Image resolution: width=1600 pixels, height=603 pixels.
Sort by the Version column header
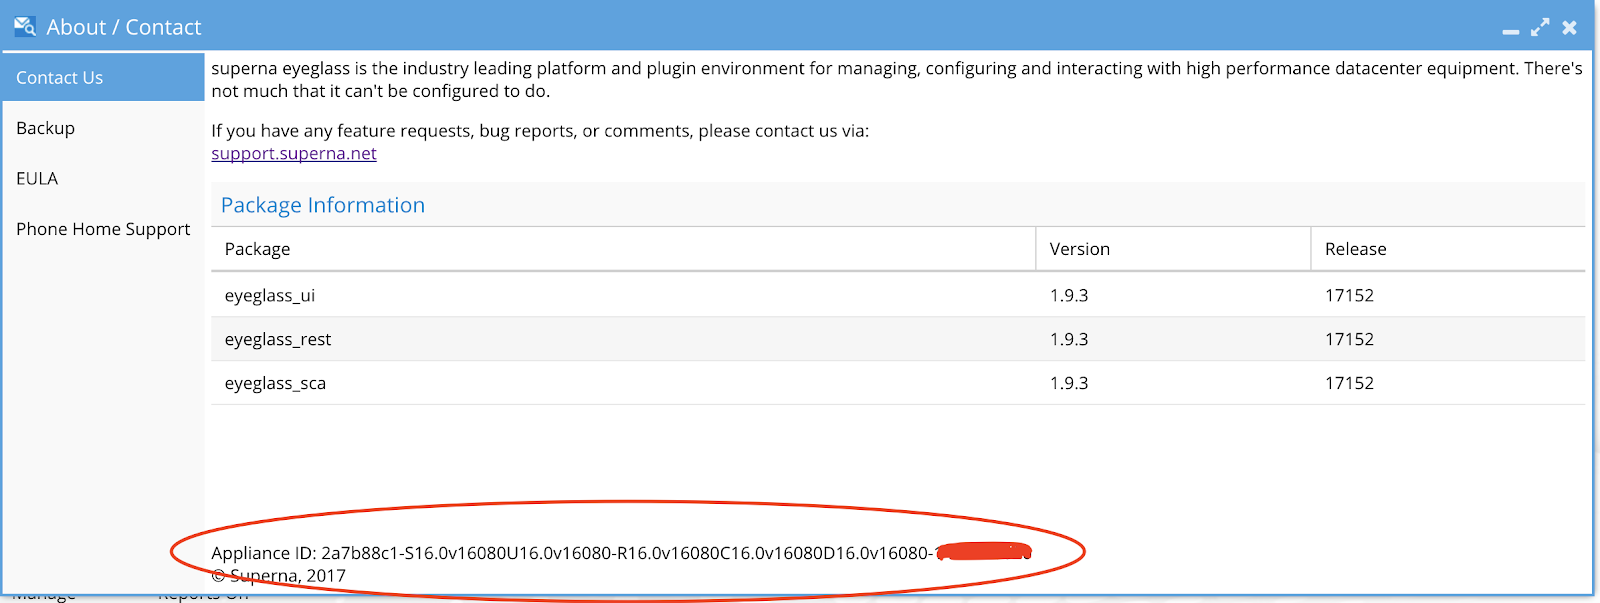pos(1173,249)
